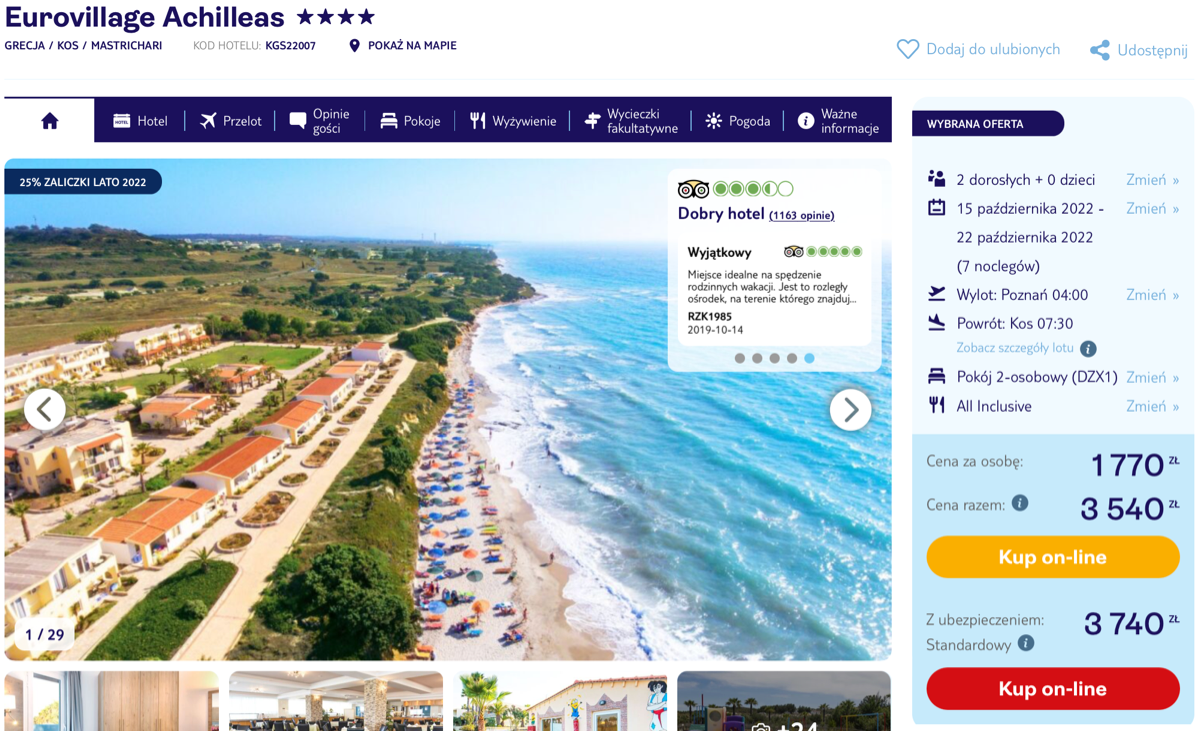Viewport: 1200px width, 731px height.
Task: Click the cutlery icon beside All Inclusive
Action: [x=936, y=405]
